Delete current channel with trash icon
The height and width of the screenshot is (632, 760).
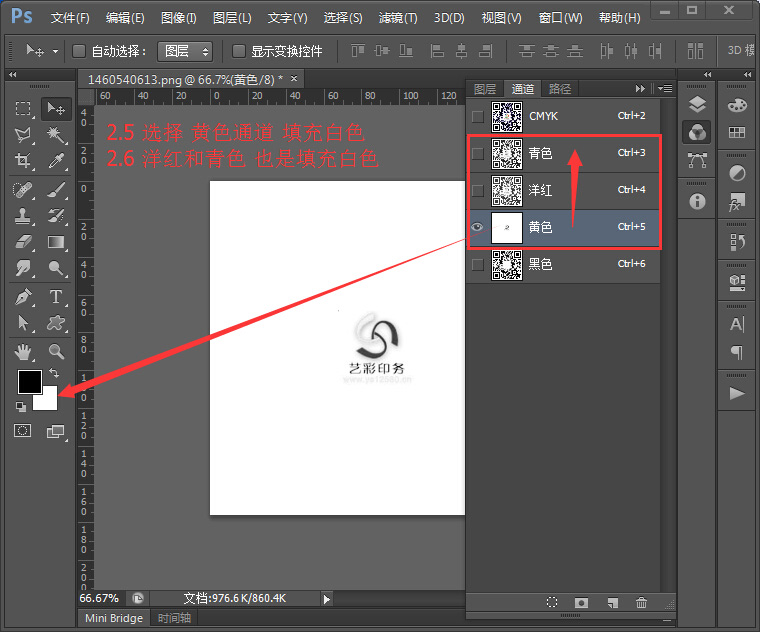pos(642,603)
